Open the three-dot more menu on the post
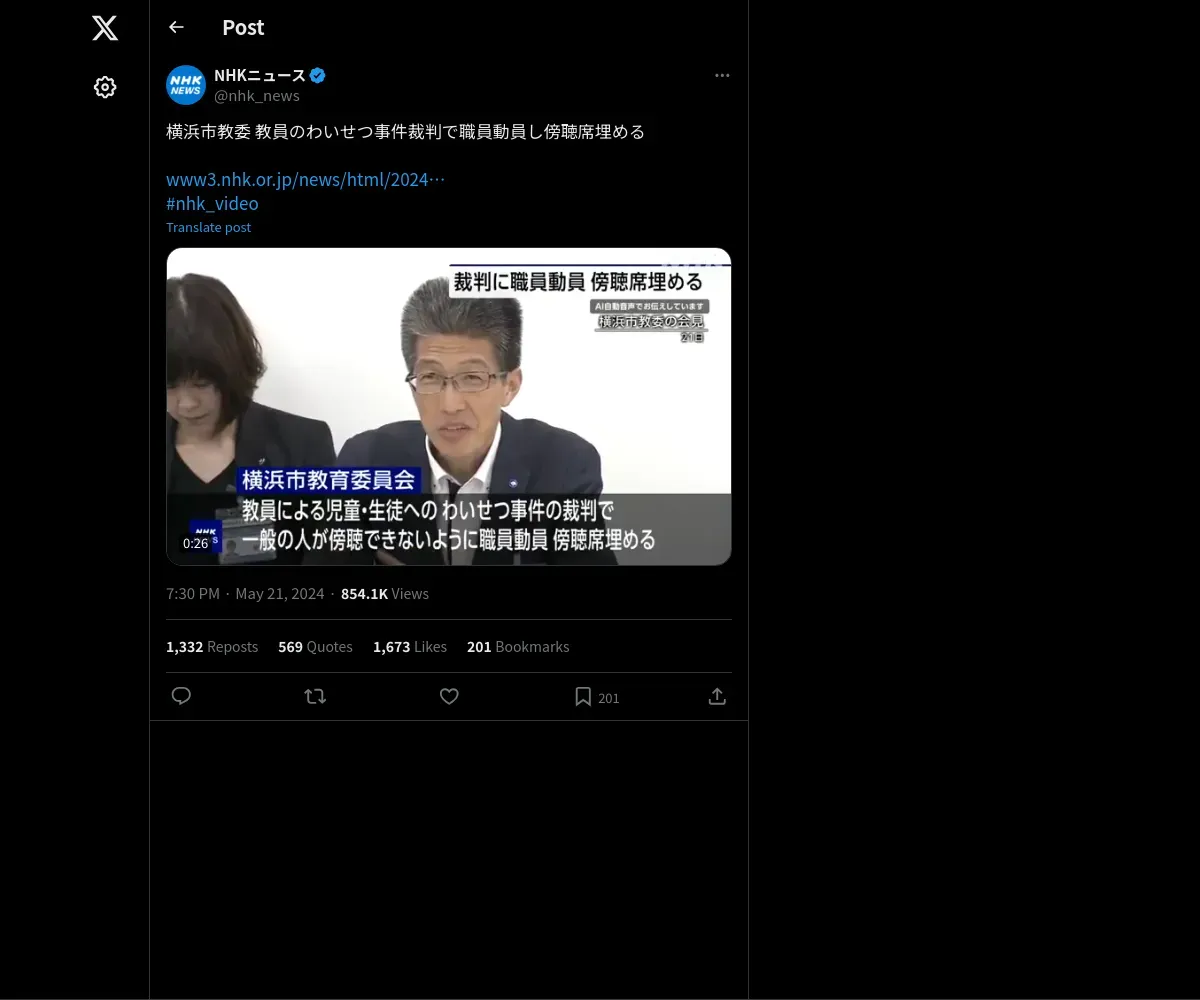The image size is (1200, 1000). [x=722, y=75]
